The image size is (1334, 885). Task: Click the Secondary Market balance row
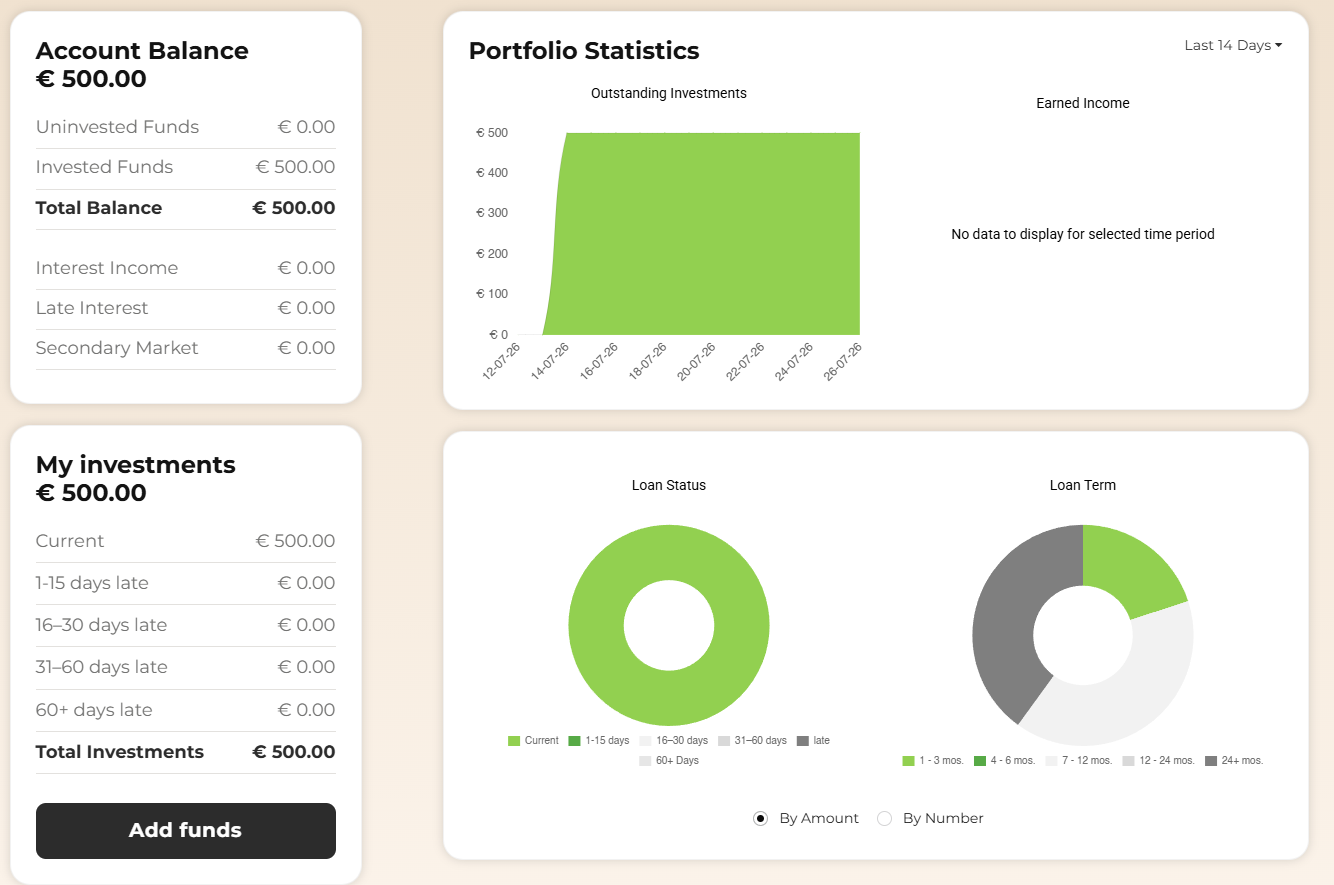(186, 349)
